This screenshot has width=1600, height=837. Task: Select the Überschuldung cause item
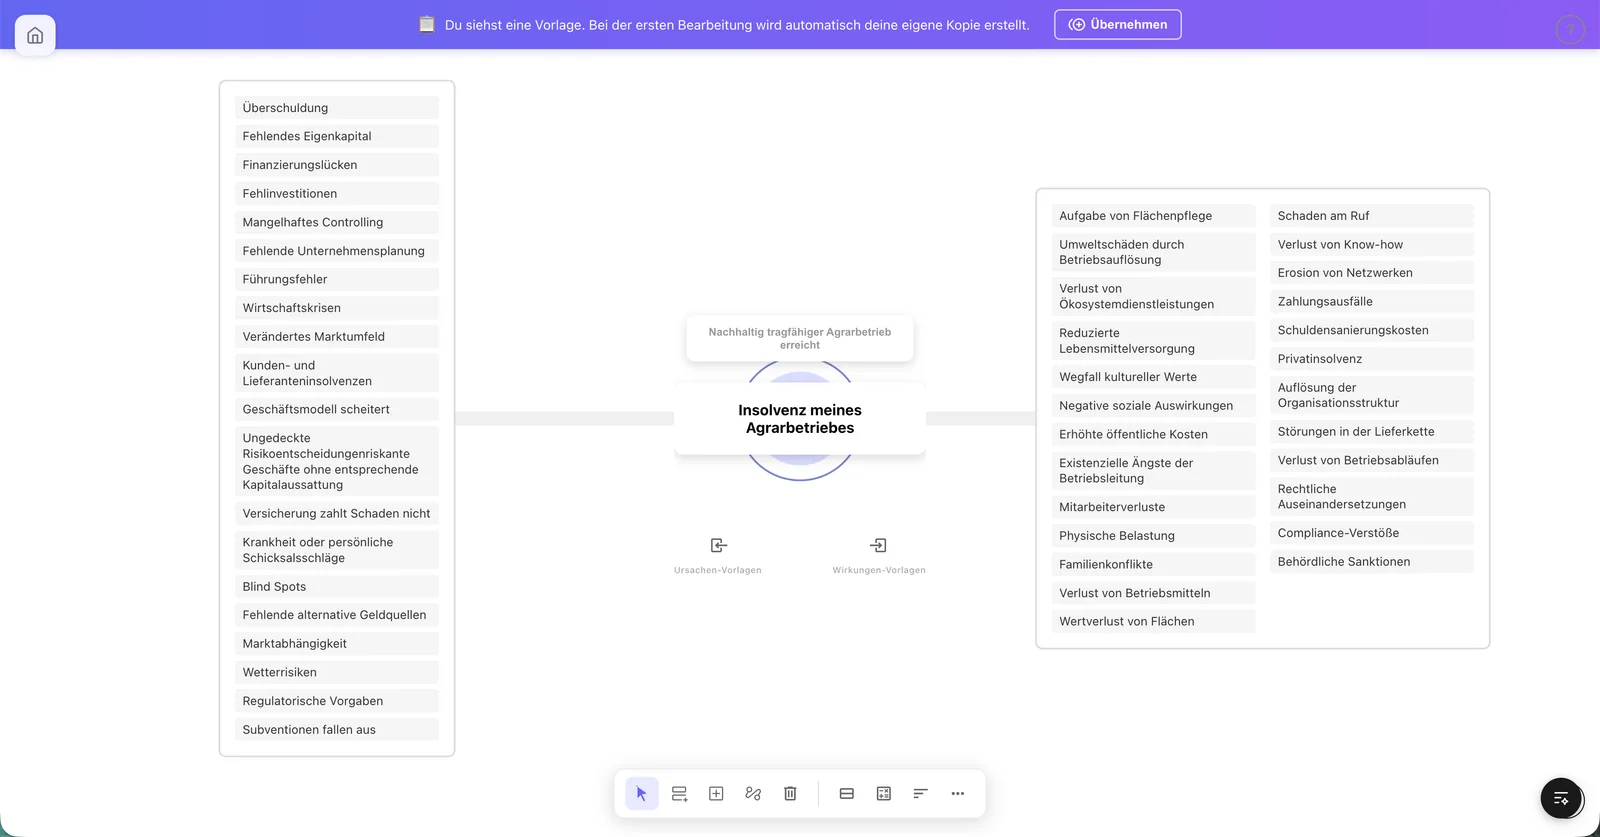point(337,108)
